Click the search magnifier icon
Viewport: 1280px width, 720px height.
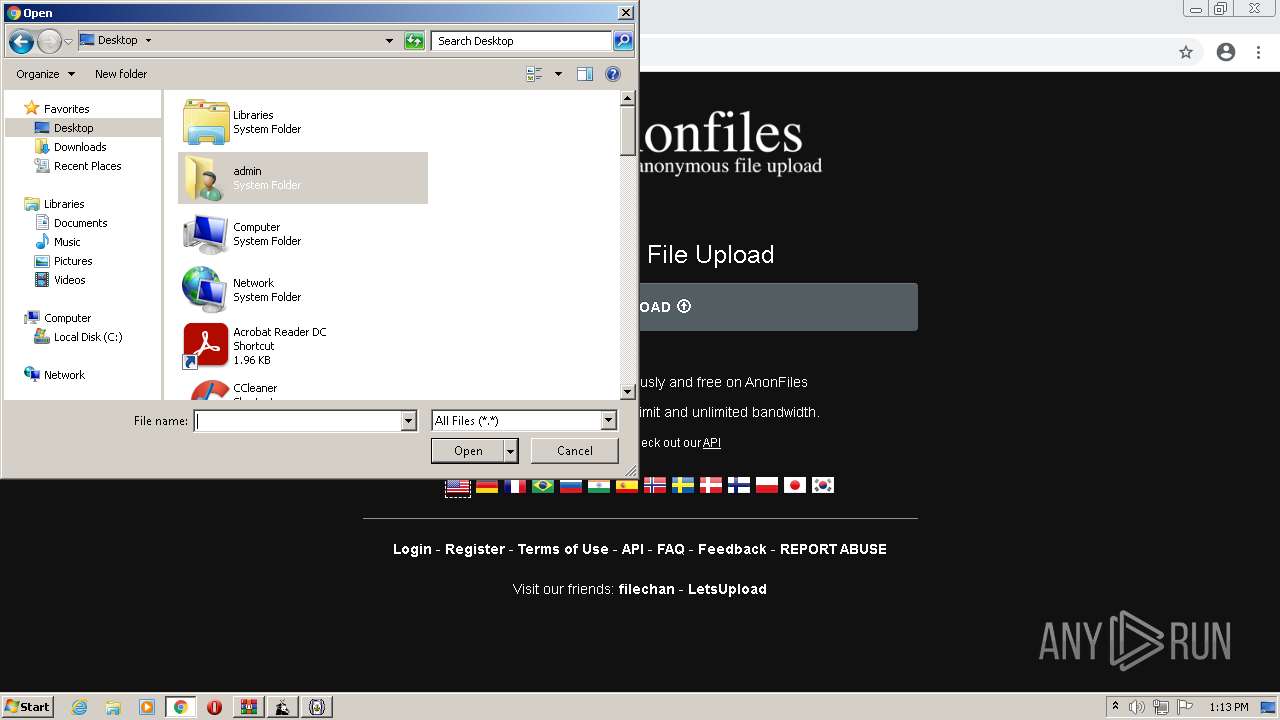(x=623, y=41)
